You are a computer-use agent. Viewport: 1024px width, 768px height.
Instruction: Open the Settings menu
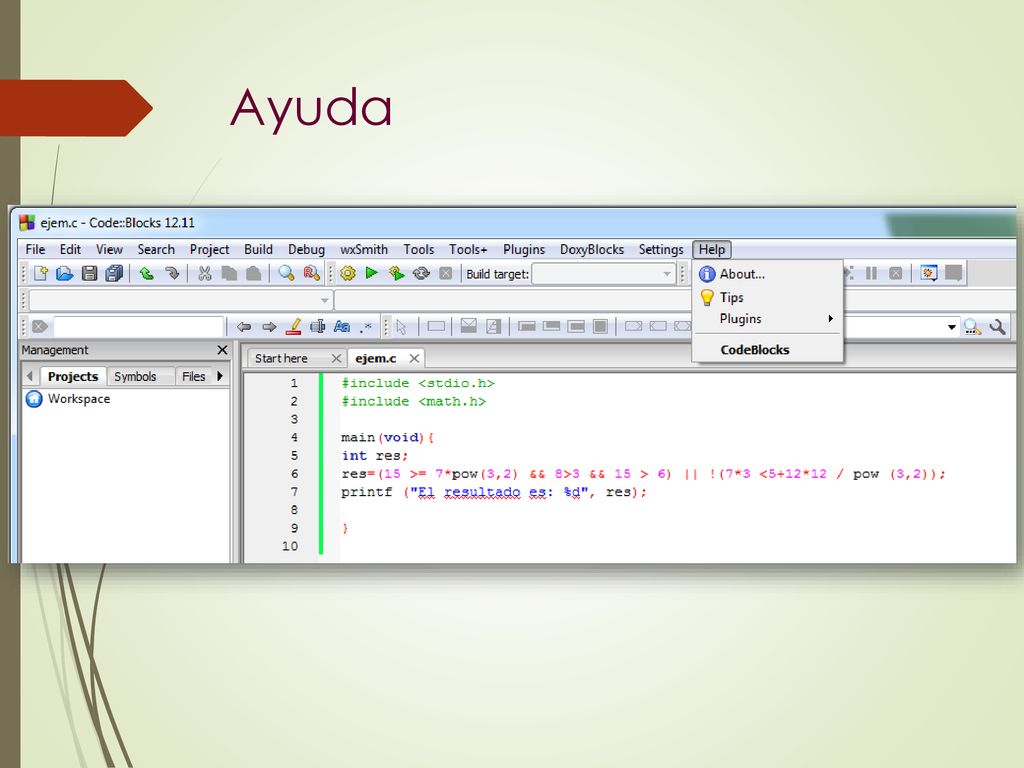[661, 249]
